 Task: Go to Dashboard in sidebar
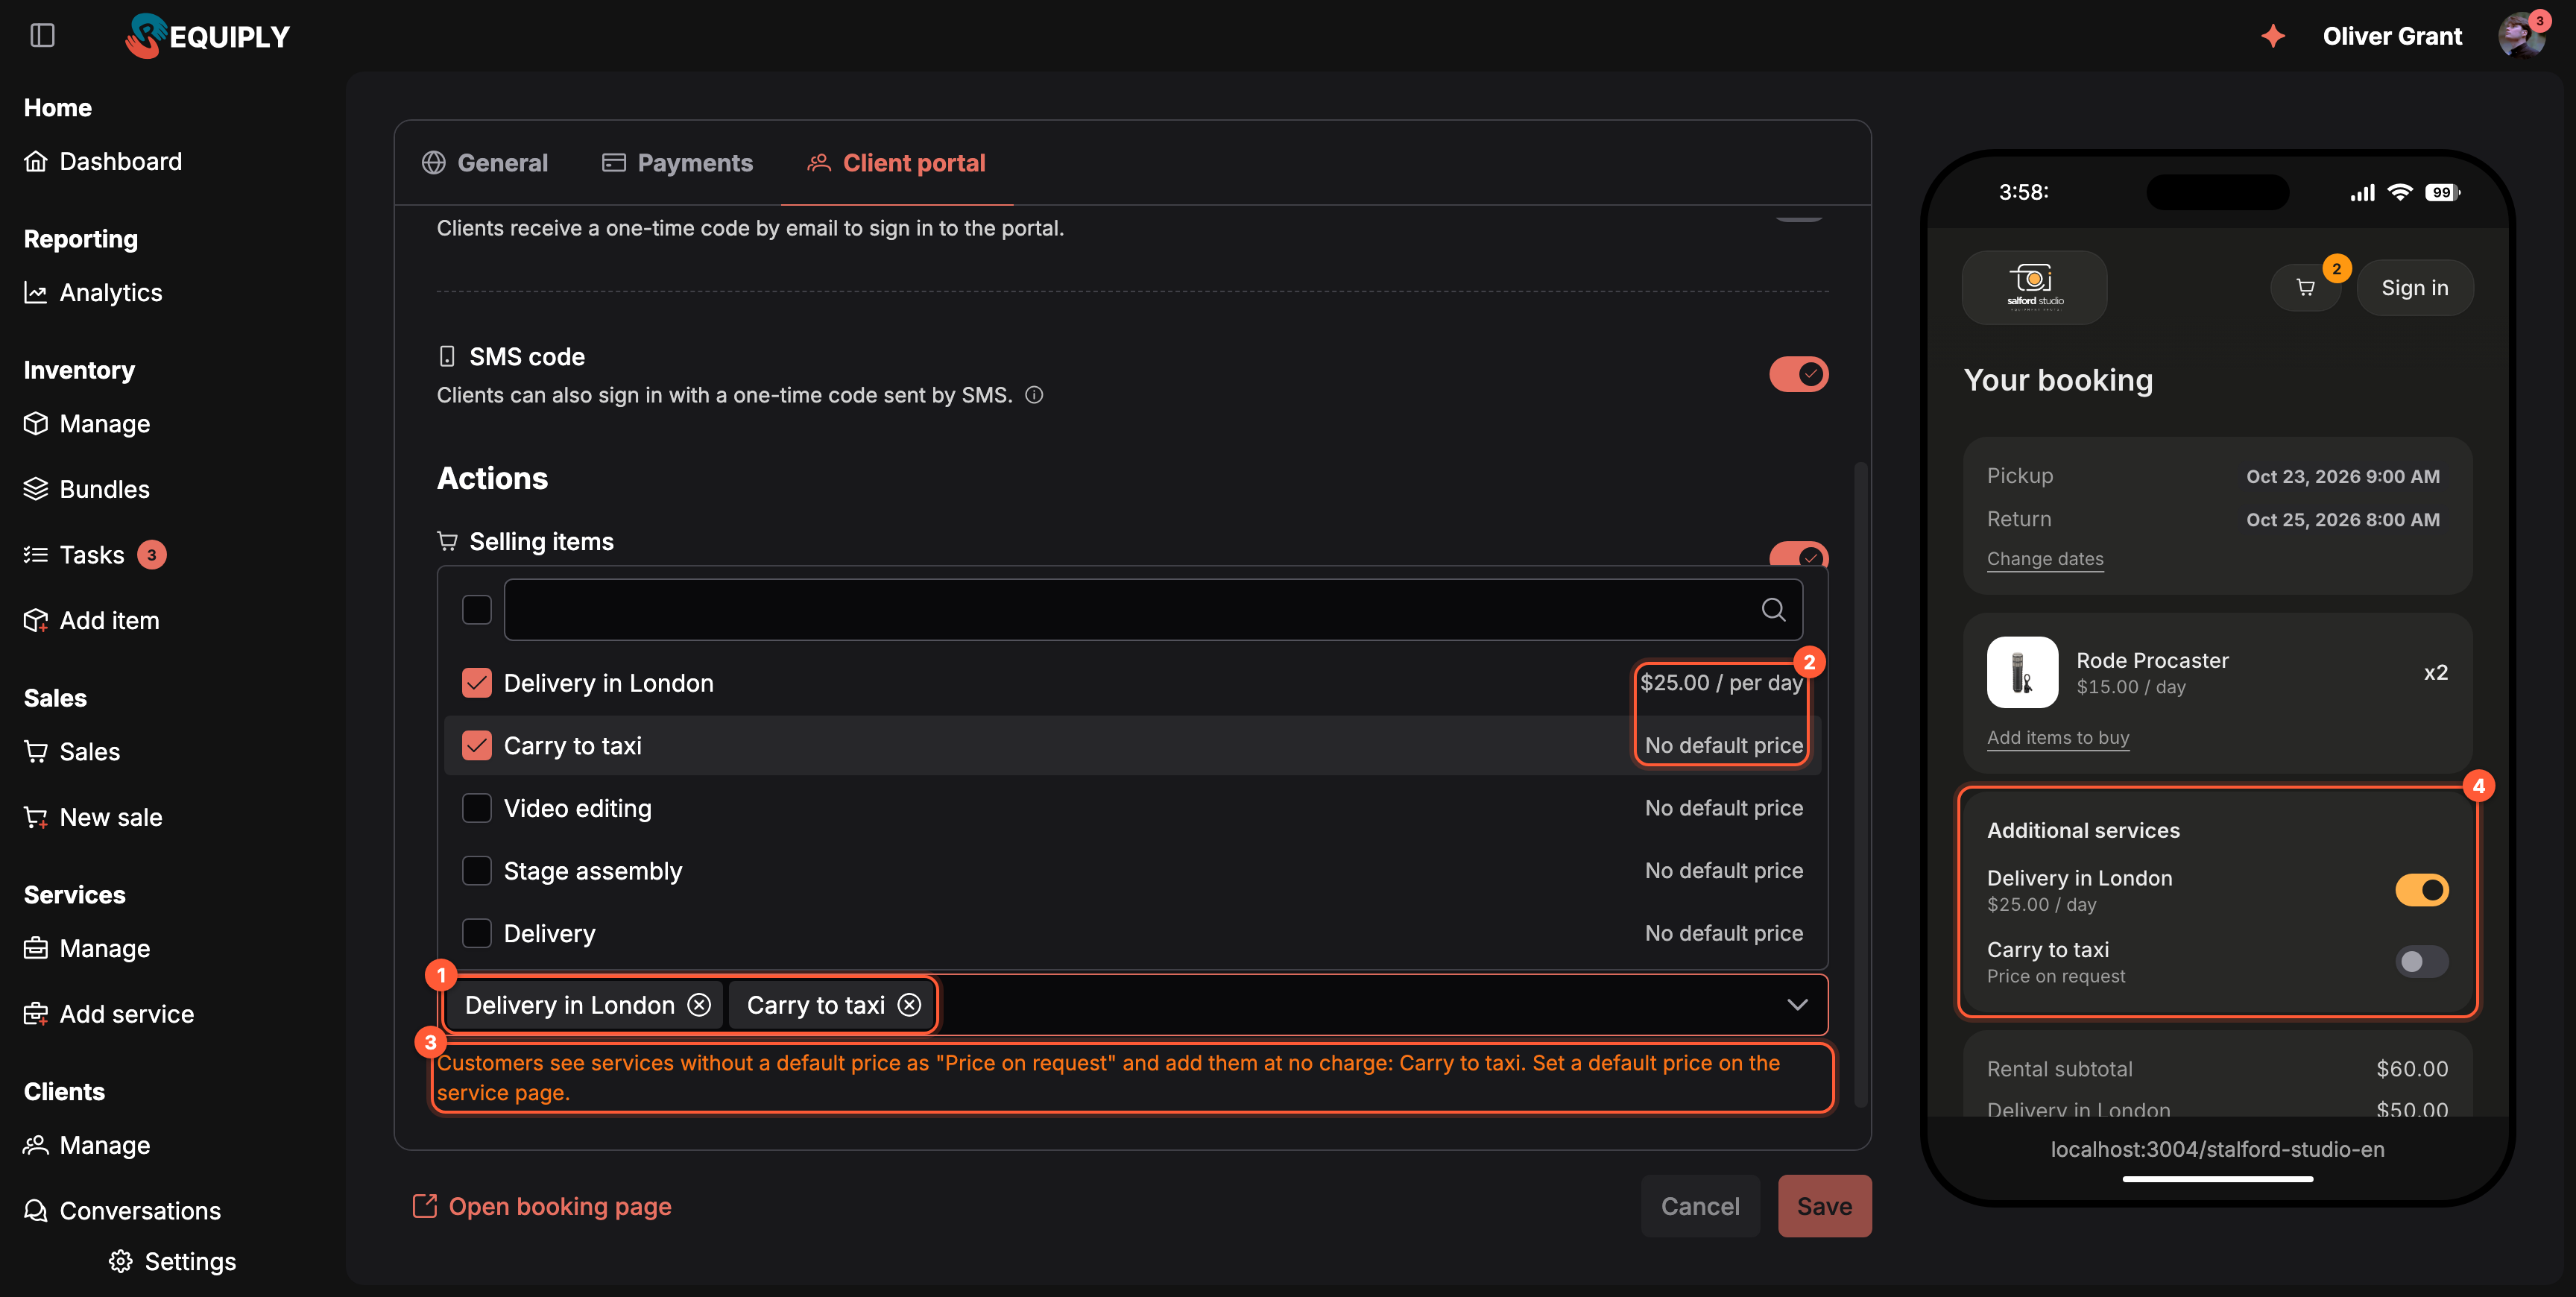(x=103, y=161)
